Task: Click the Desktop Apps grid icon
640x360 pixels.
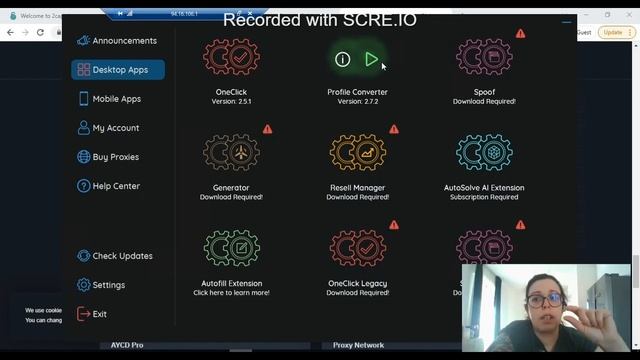Action: 83,70
